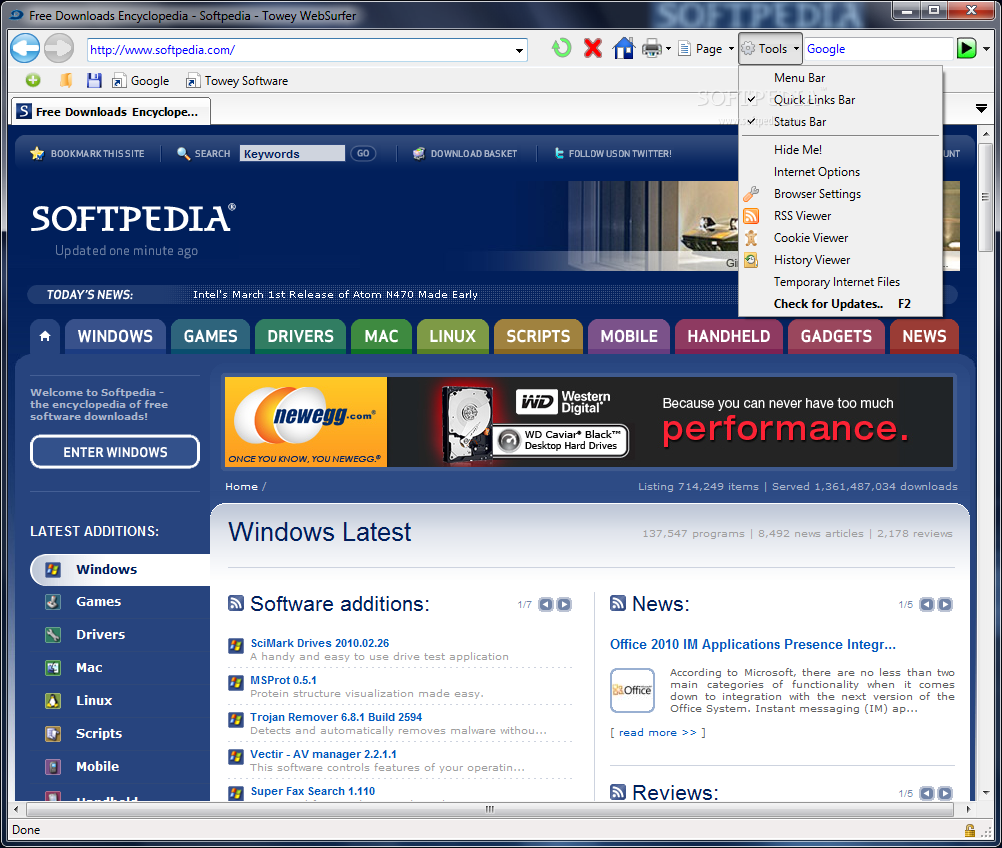
Task: Open tab list dropdown arrow
Action: tap(982, 109)
